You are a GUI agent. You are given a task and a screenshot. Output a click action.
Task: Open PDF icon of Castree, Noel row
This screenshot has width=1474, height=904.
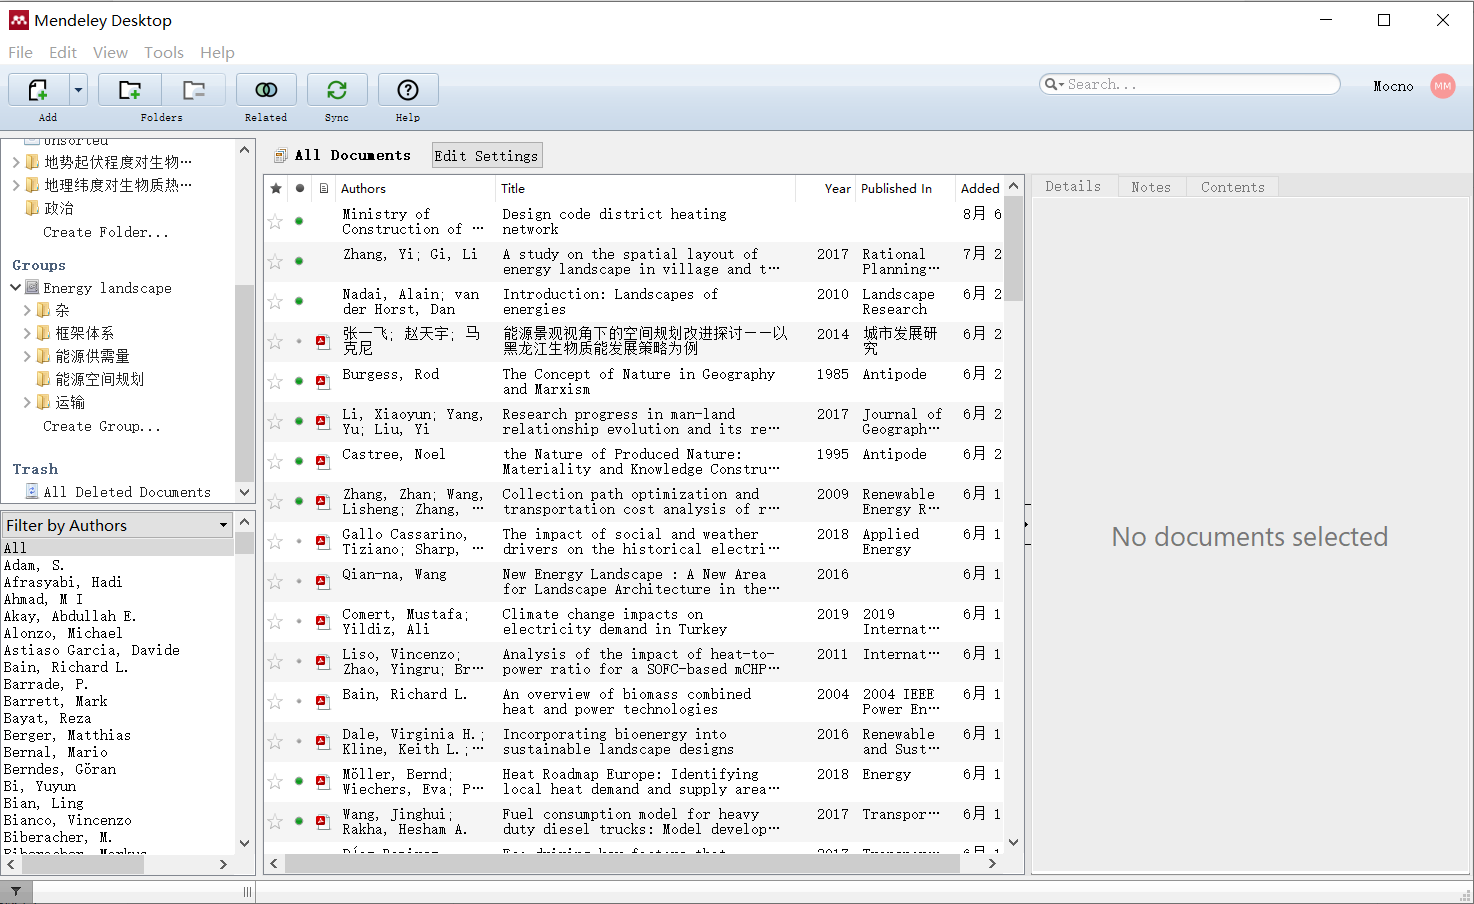pyautogui.click(x=323, y=461)
